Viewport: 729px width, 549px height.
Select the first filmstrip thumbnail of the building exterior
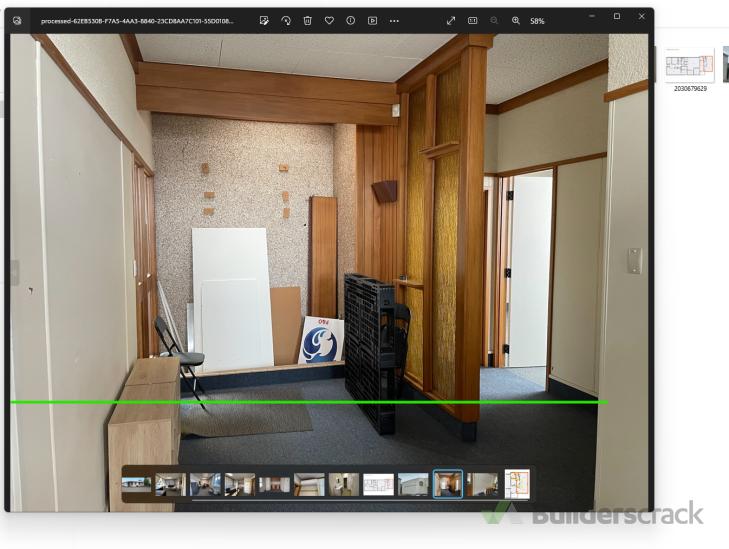pos(136,485)
